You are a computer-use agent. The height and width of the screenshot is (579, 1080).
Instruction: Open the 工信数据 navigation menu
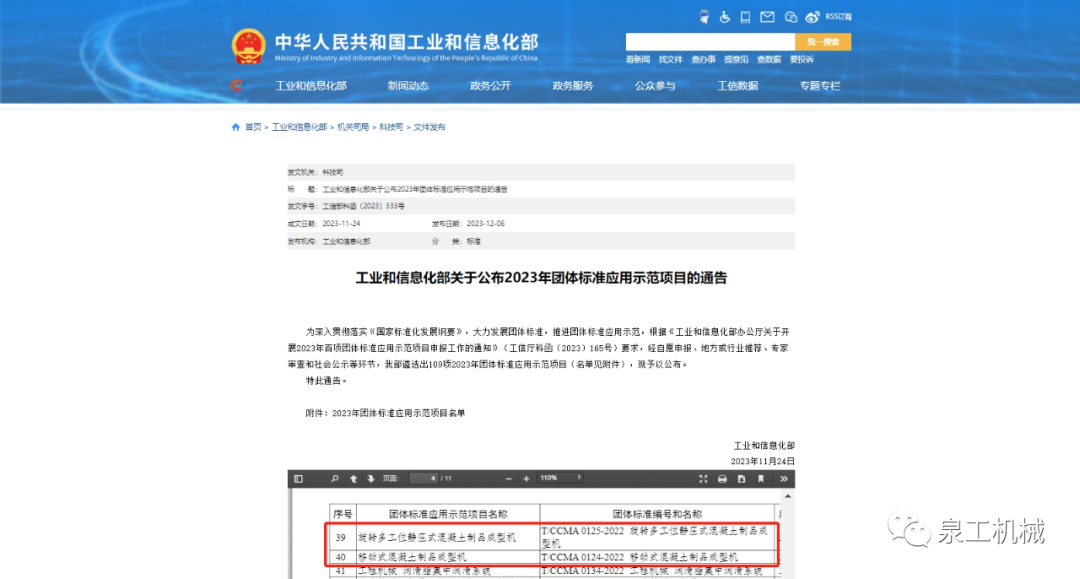coord(737,86)
